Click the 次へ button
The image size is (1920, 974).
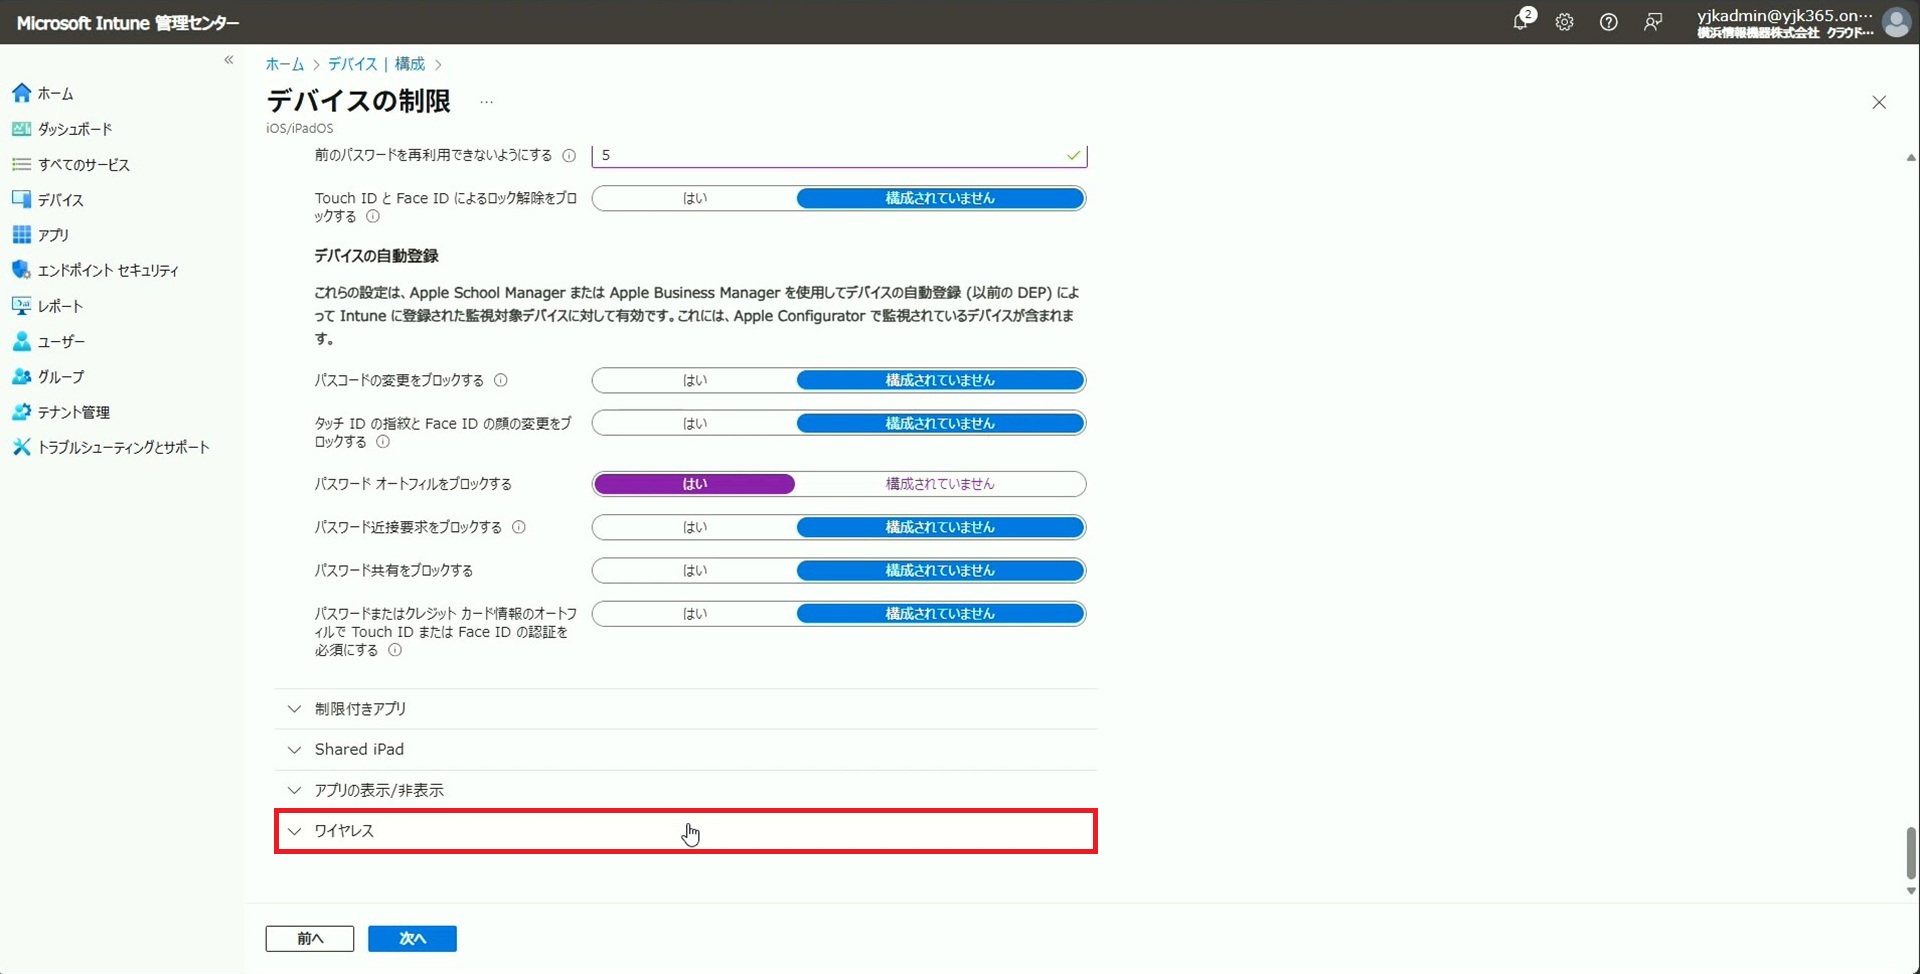(x=412, y=938)
